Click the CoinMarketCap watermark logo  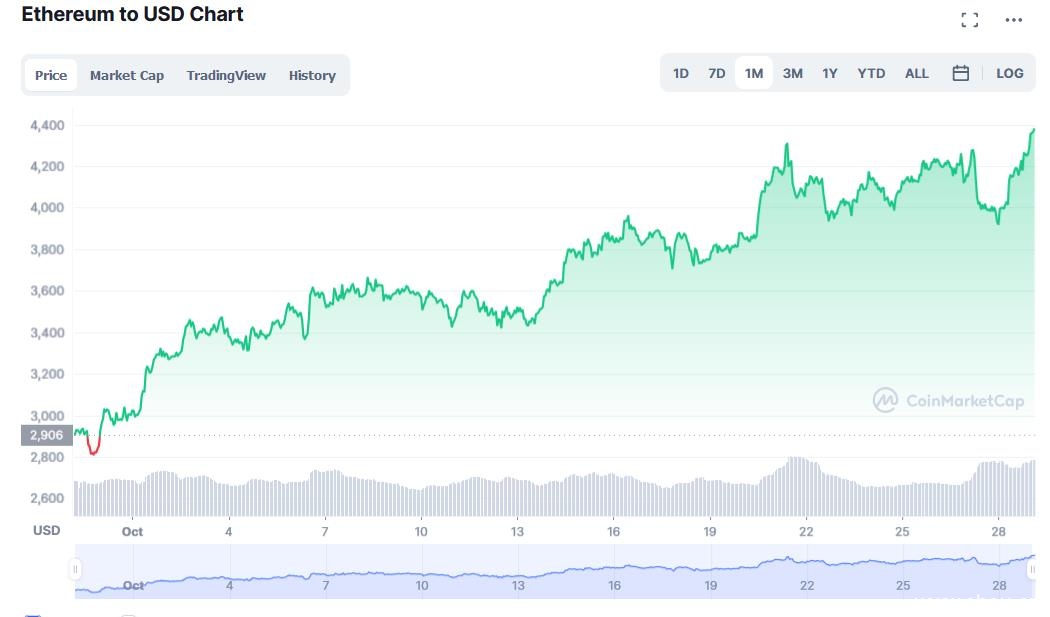click(948, 400)
